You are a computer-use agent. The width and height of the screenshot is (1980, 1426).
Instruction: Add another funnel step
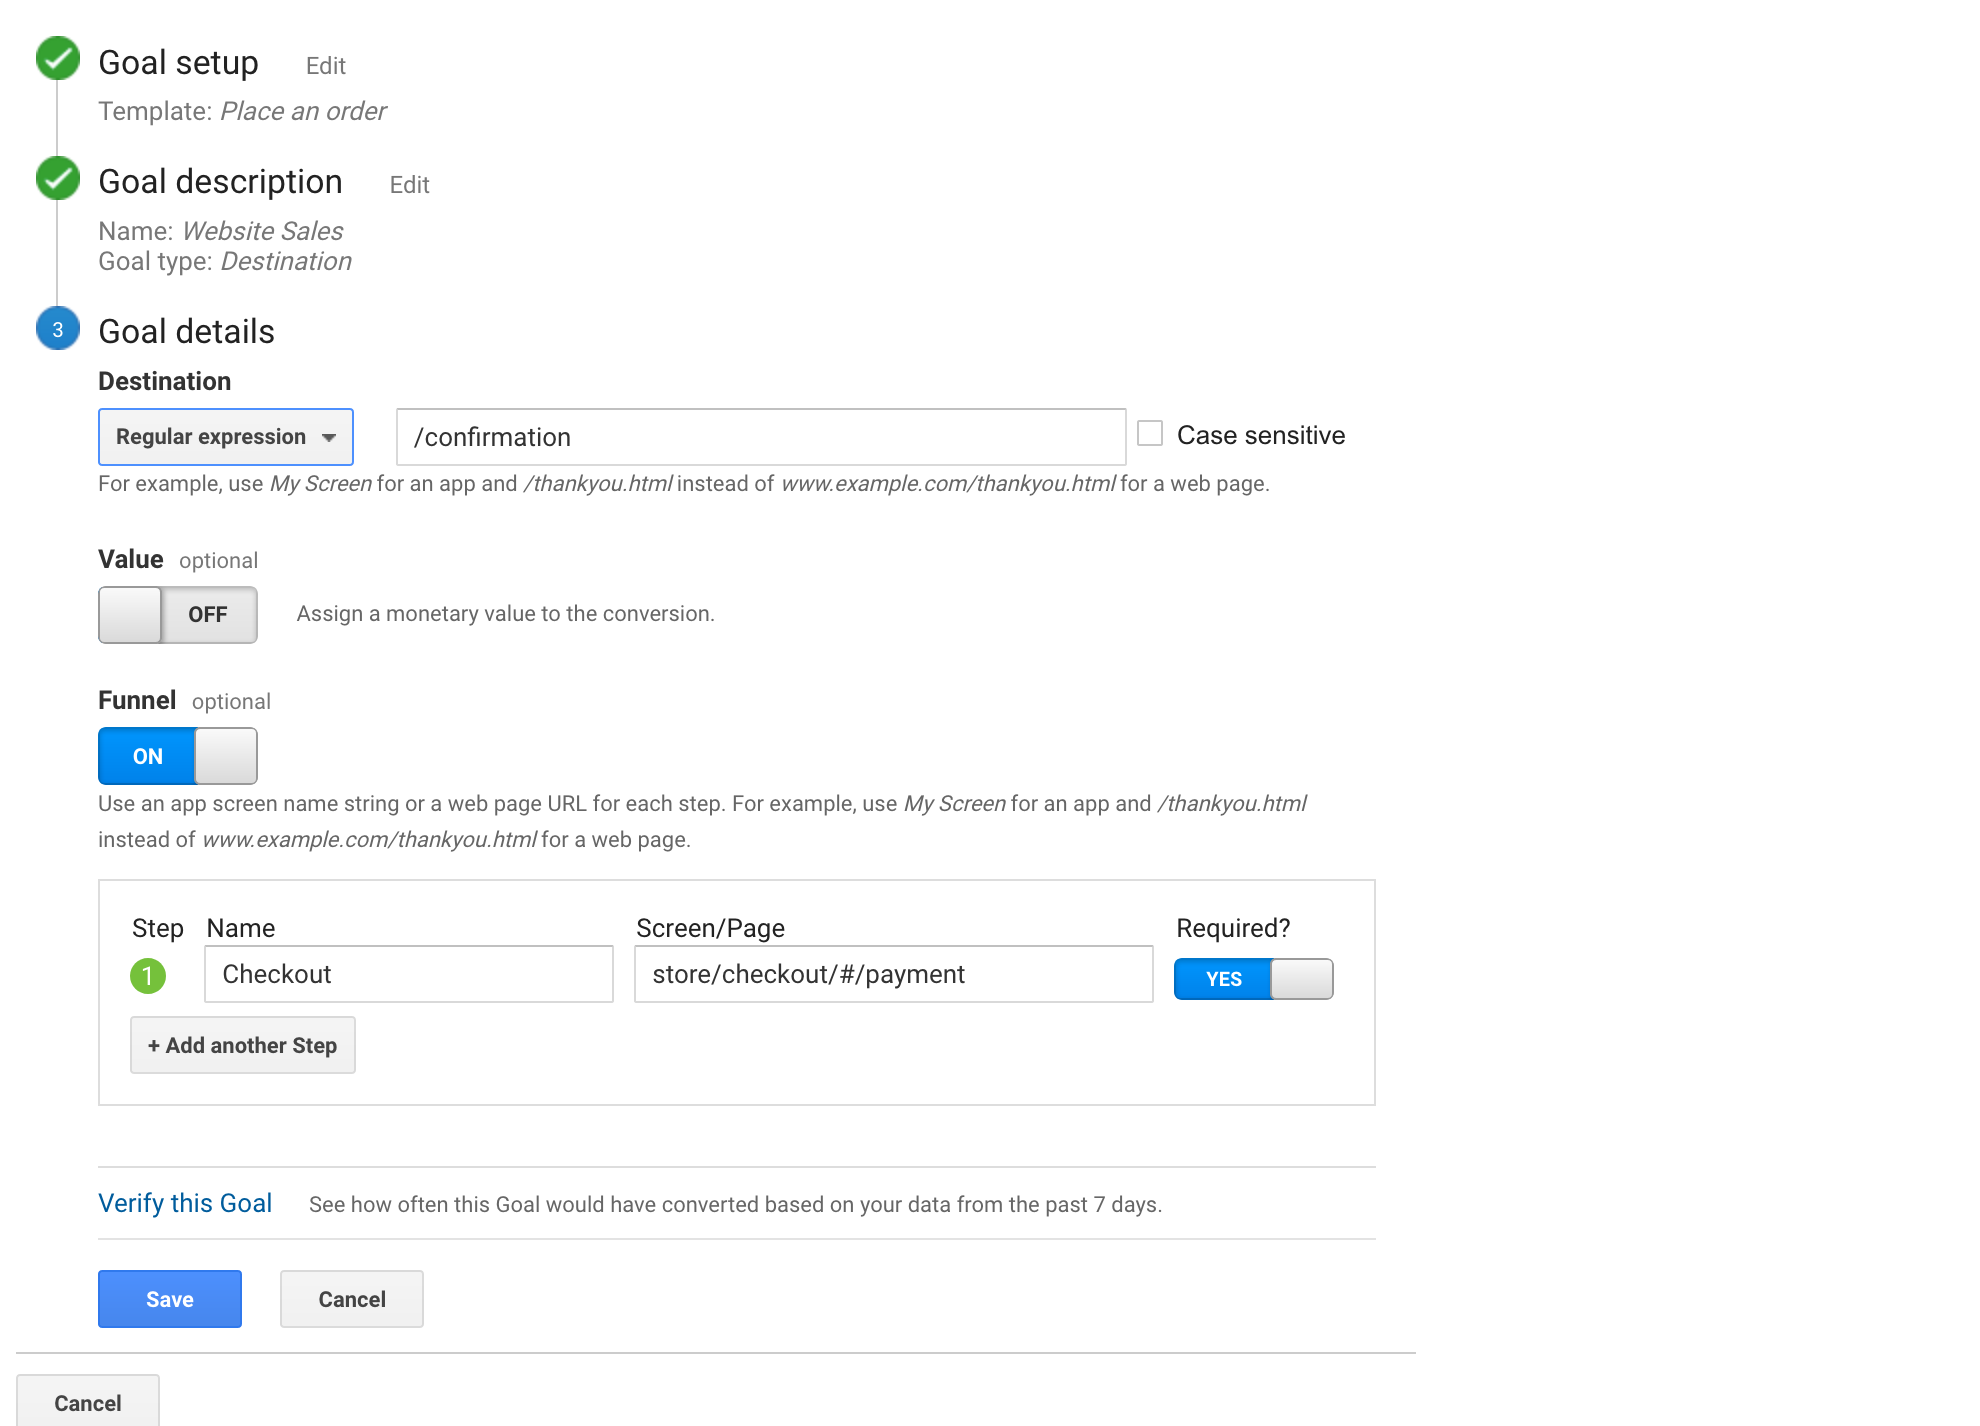[242, 1044]
